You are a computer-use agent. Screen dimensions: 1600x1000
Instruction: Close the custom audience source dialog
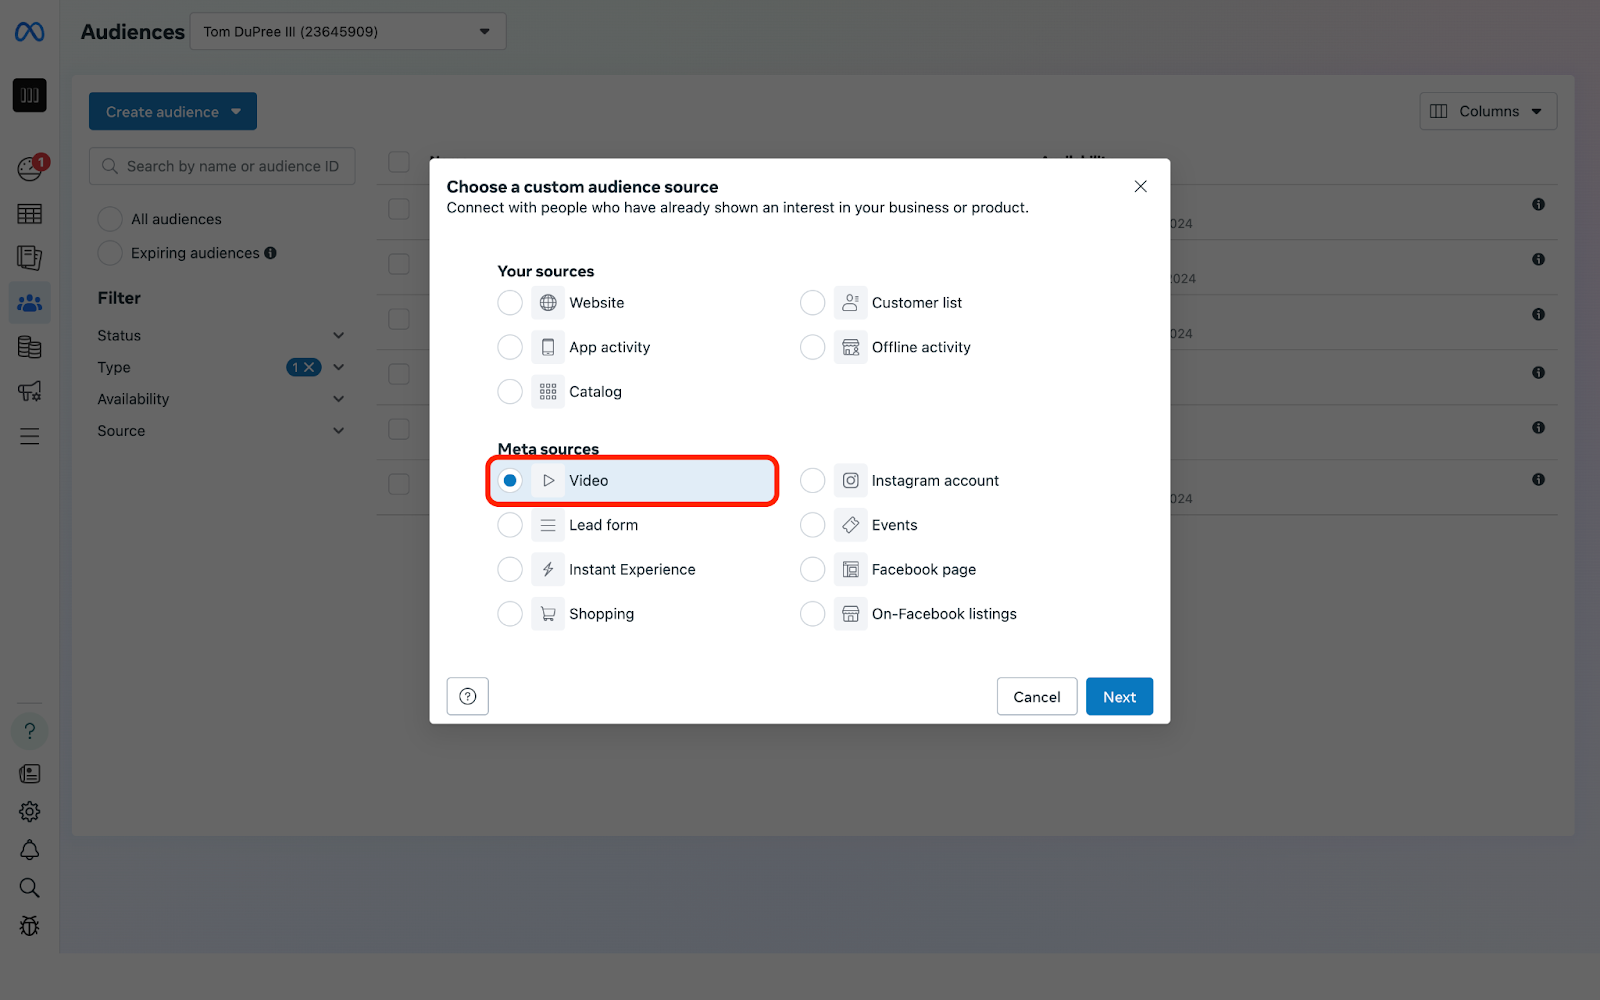(1140, 187)
